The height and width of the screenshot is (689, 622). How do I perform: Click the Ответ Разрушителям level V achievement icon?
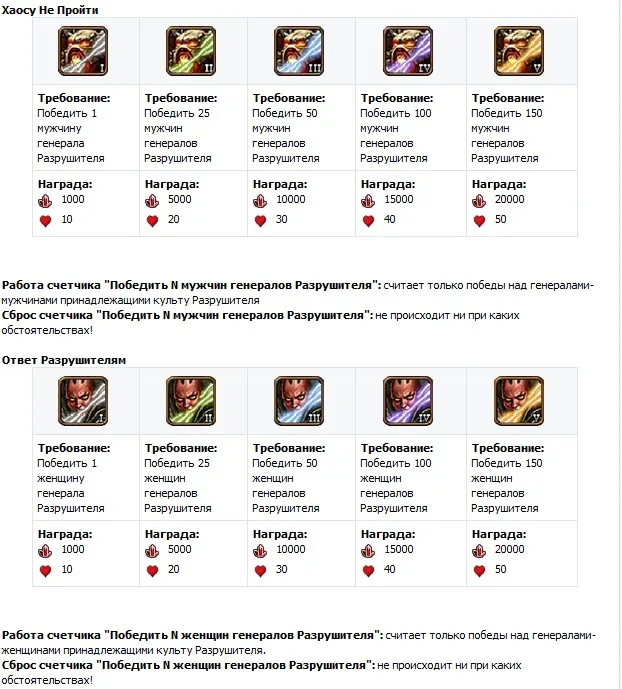518,401
